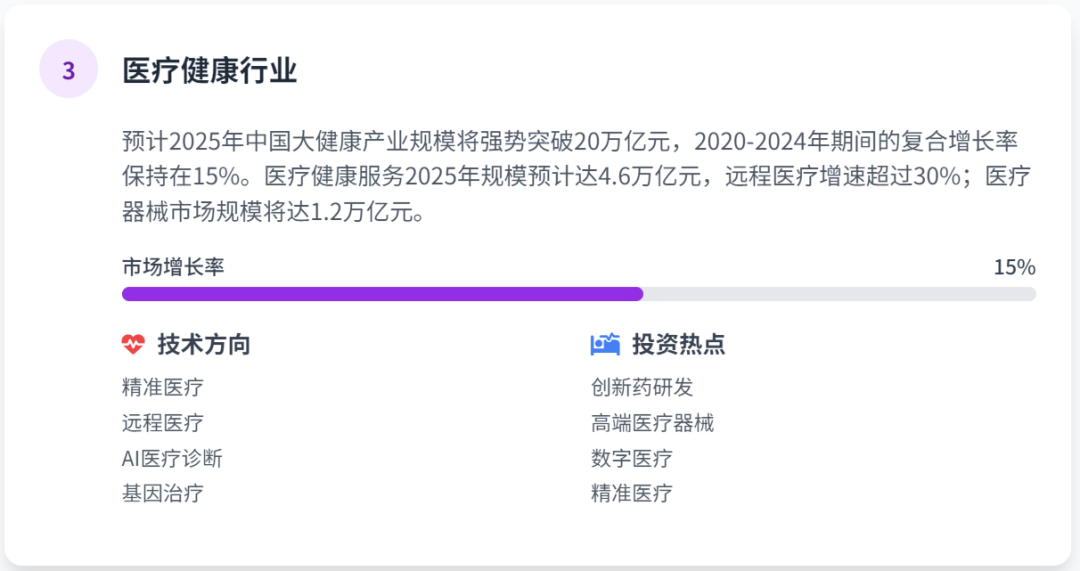Click the 市场增长率 label
Screen dimensions: 1080x571
click(x=173, y=267)
